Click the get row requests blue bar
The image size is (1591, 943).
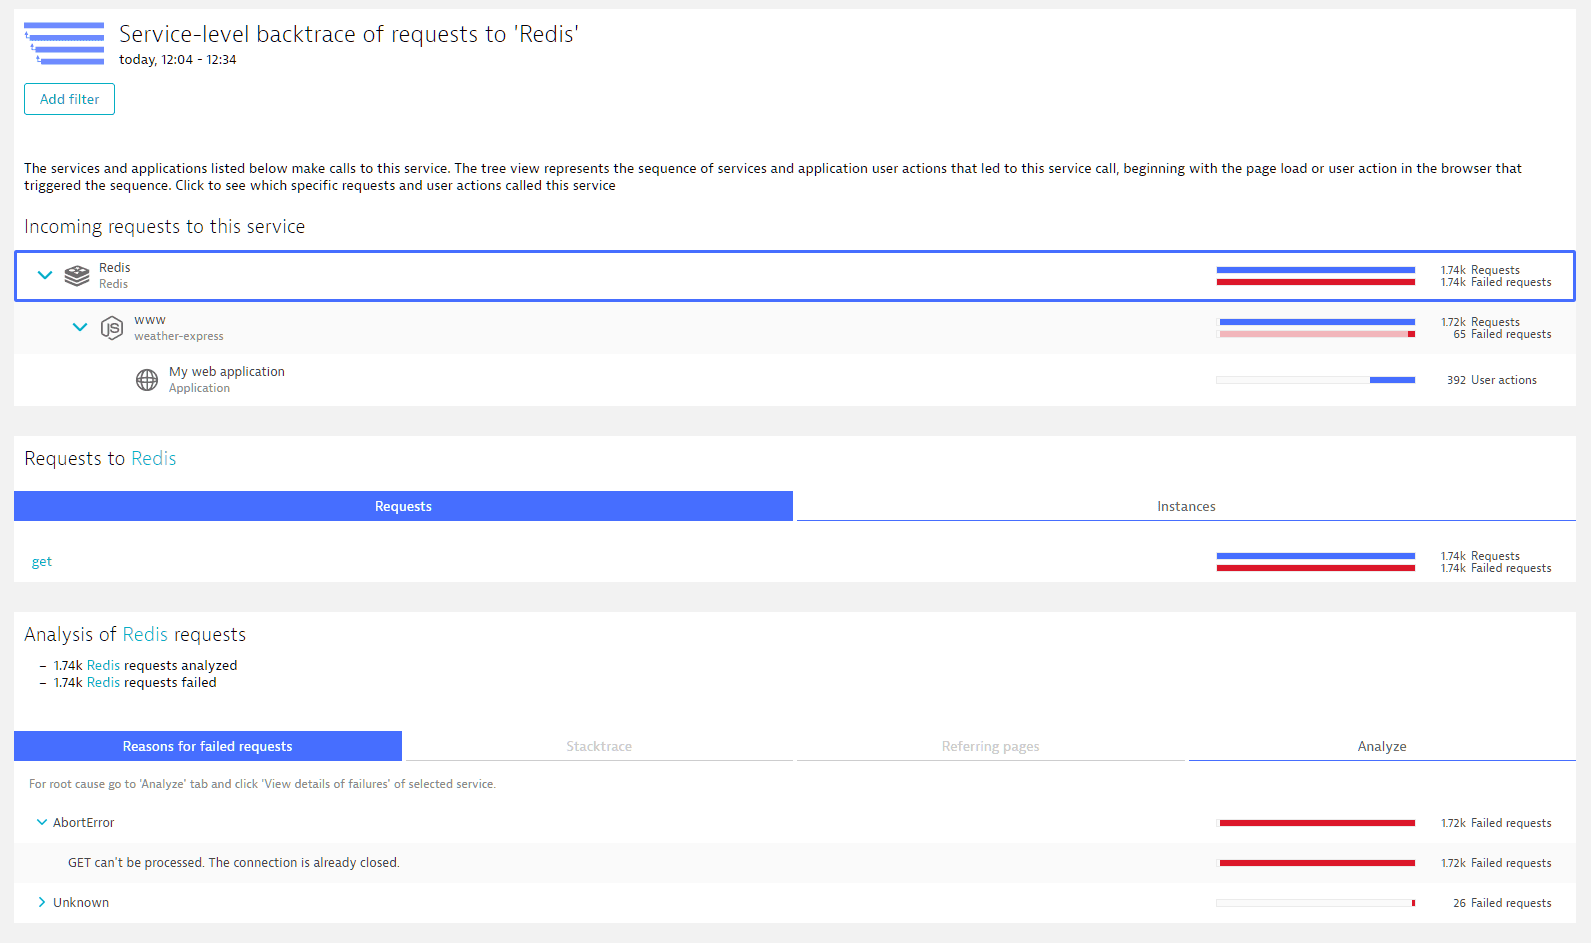1316,556
